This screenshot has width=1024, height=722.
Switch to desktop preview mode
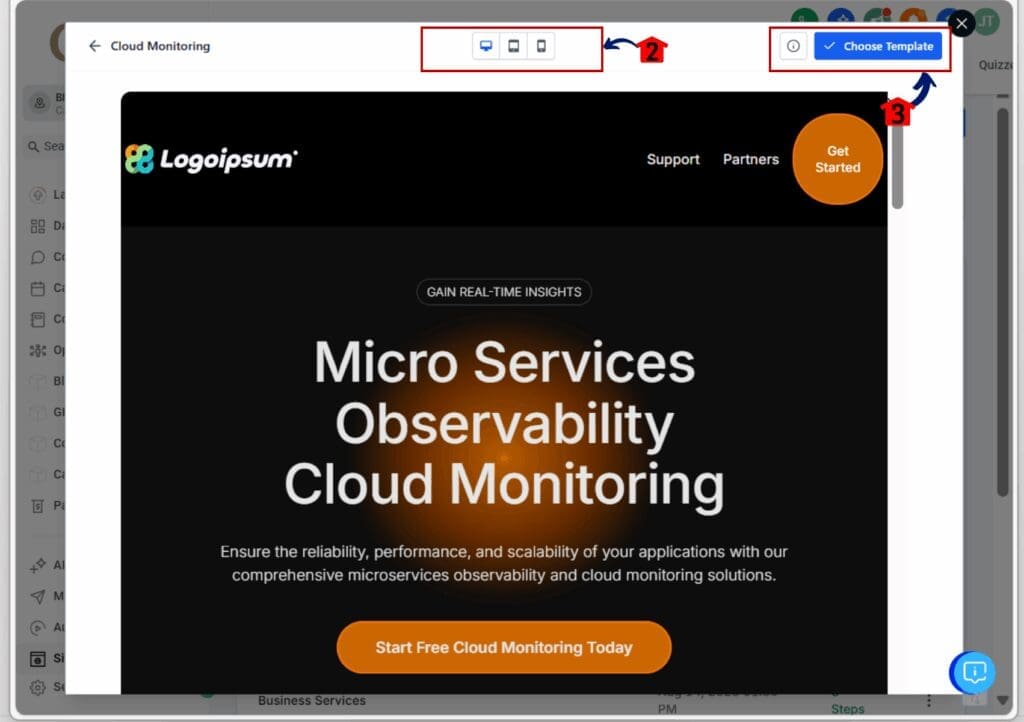486,46
